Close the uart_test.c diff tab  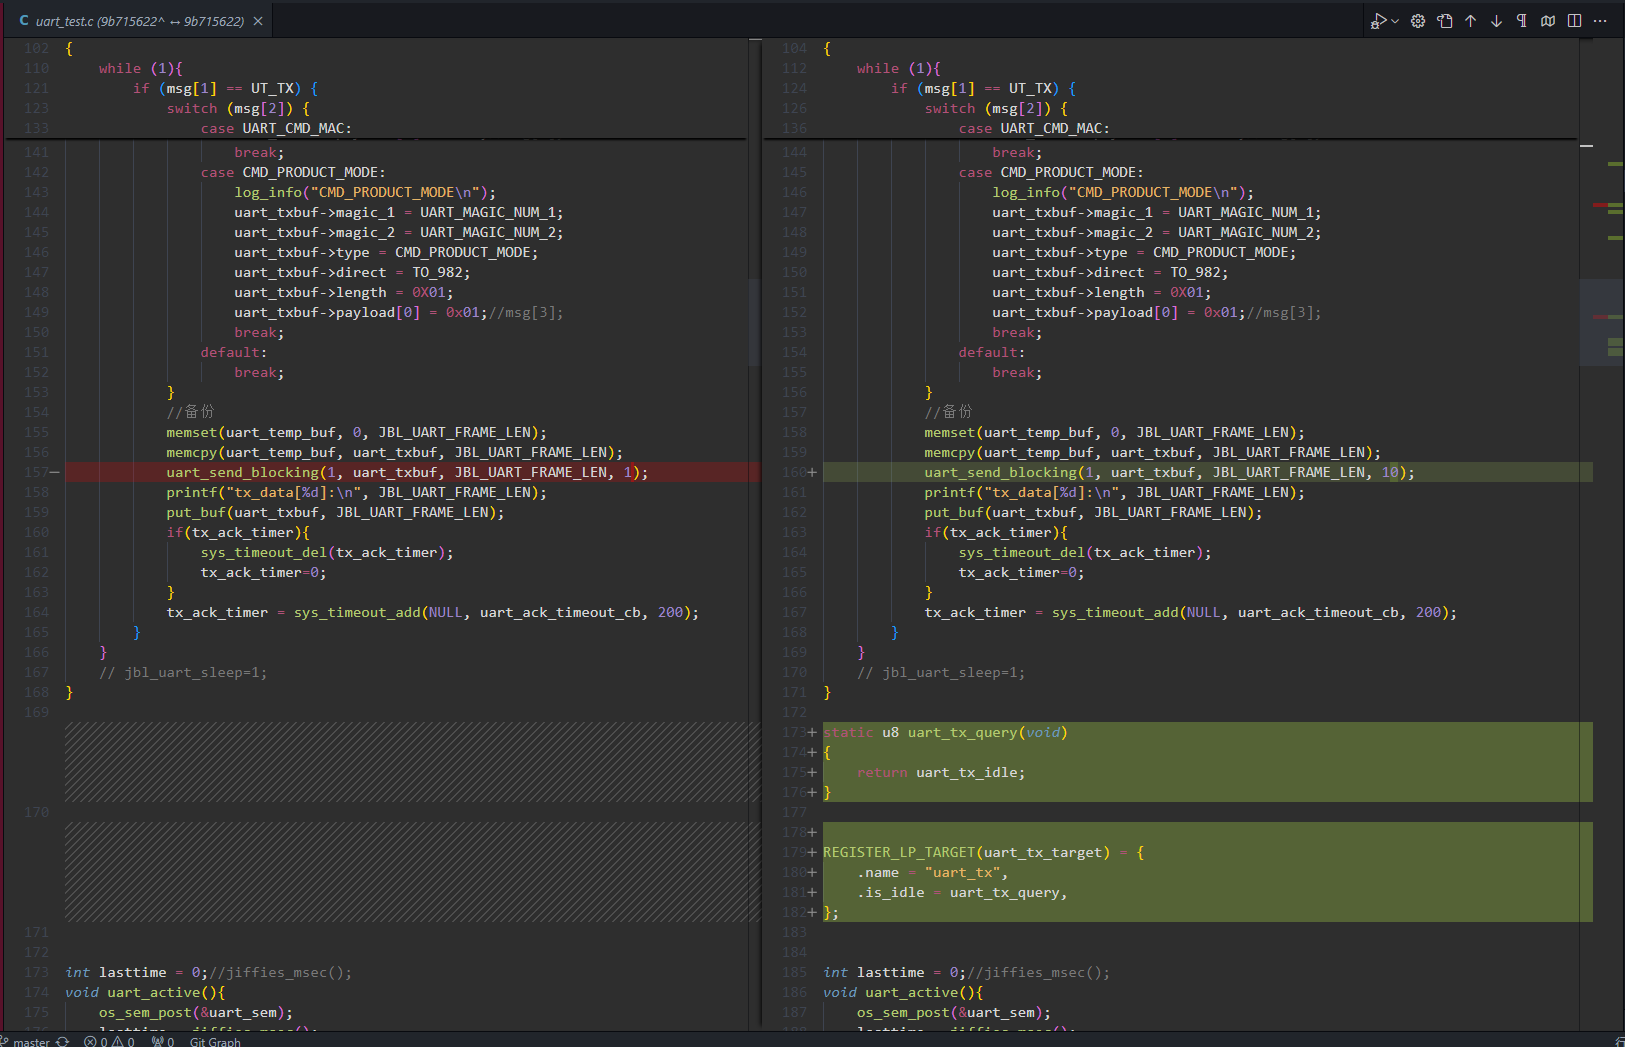258,21
